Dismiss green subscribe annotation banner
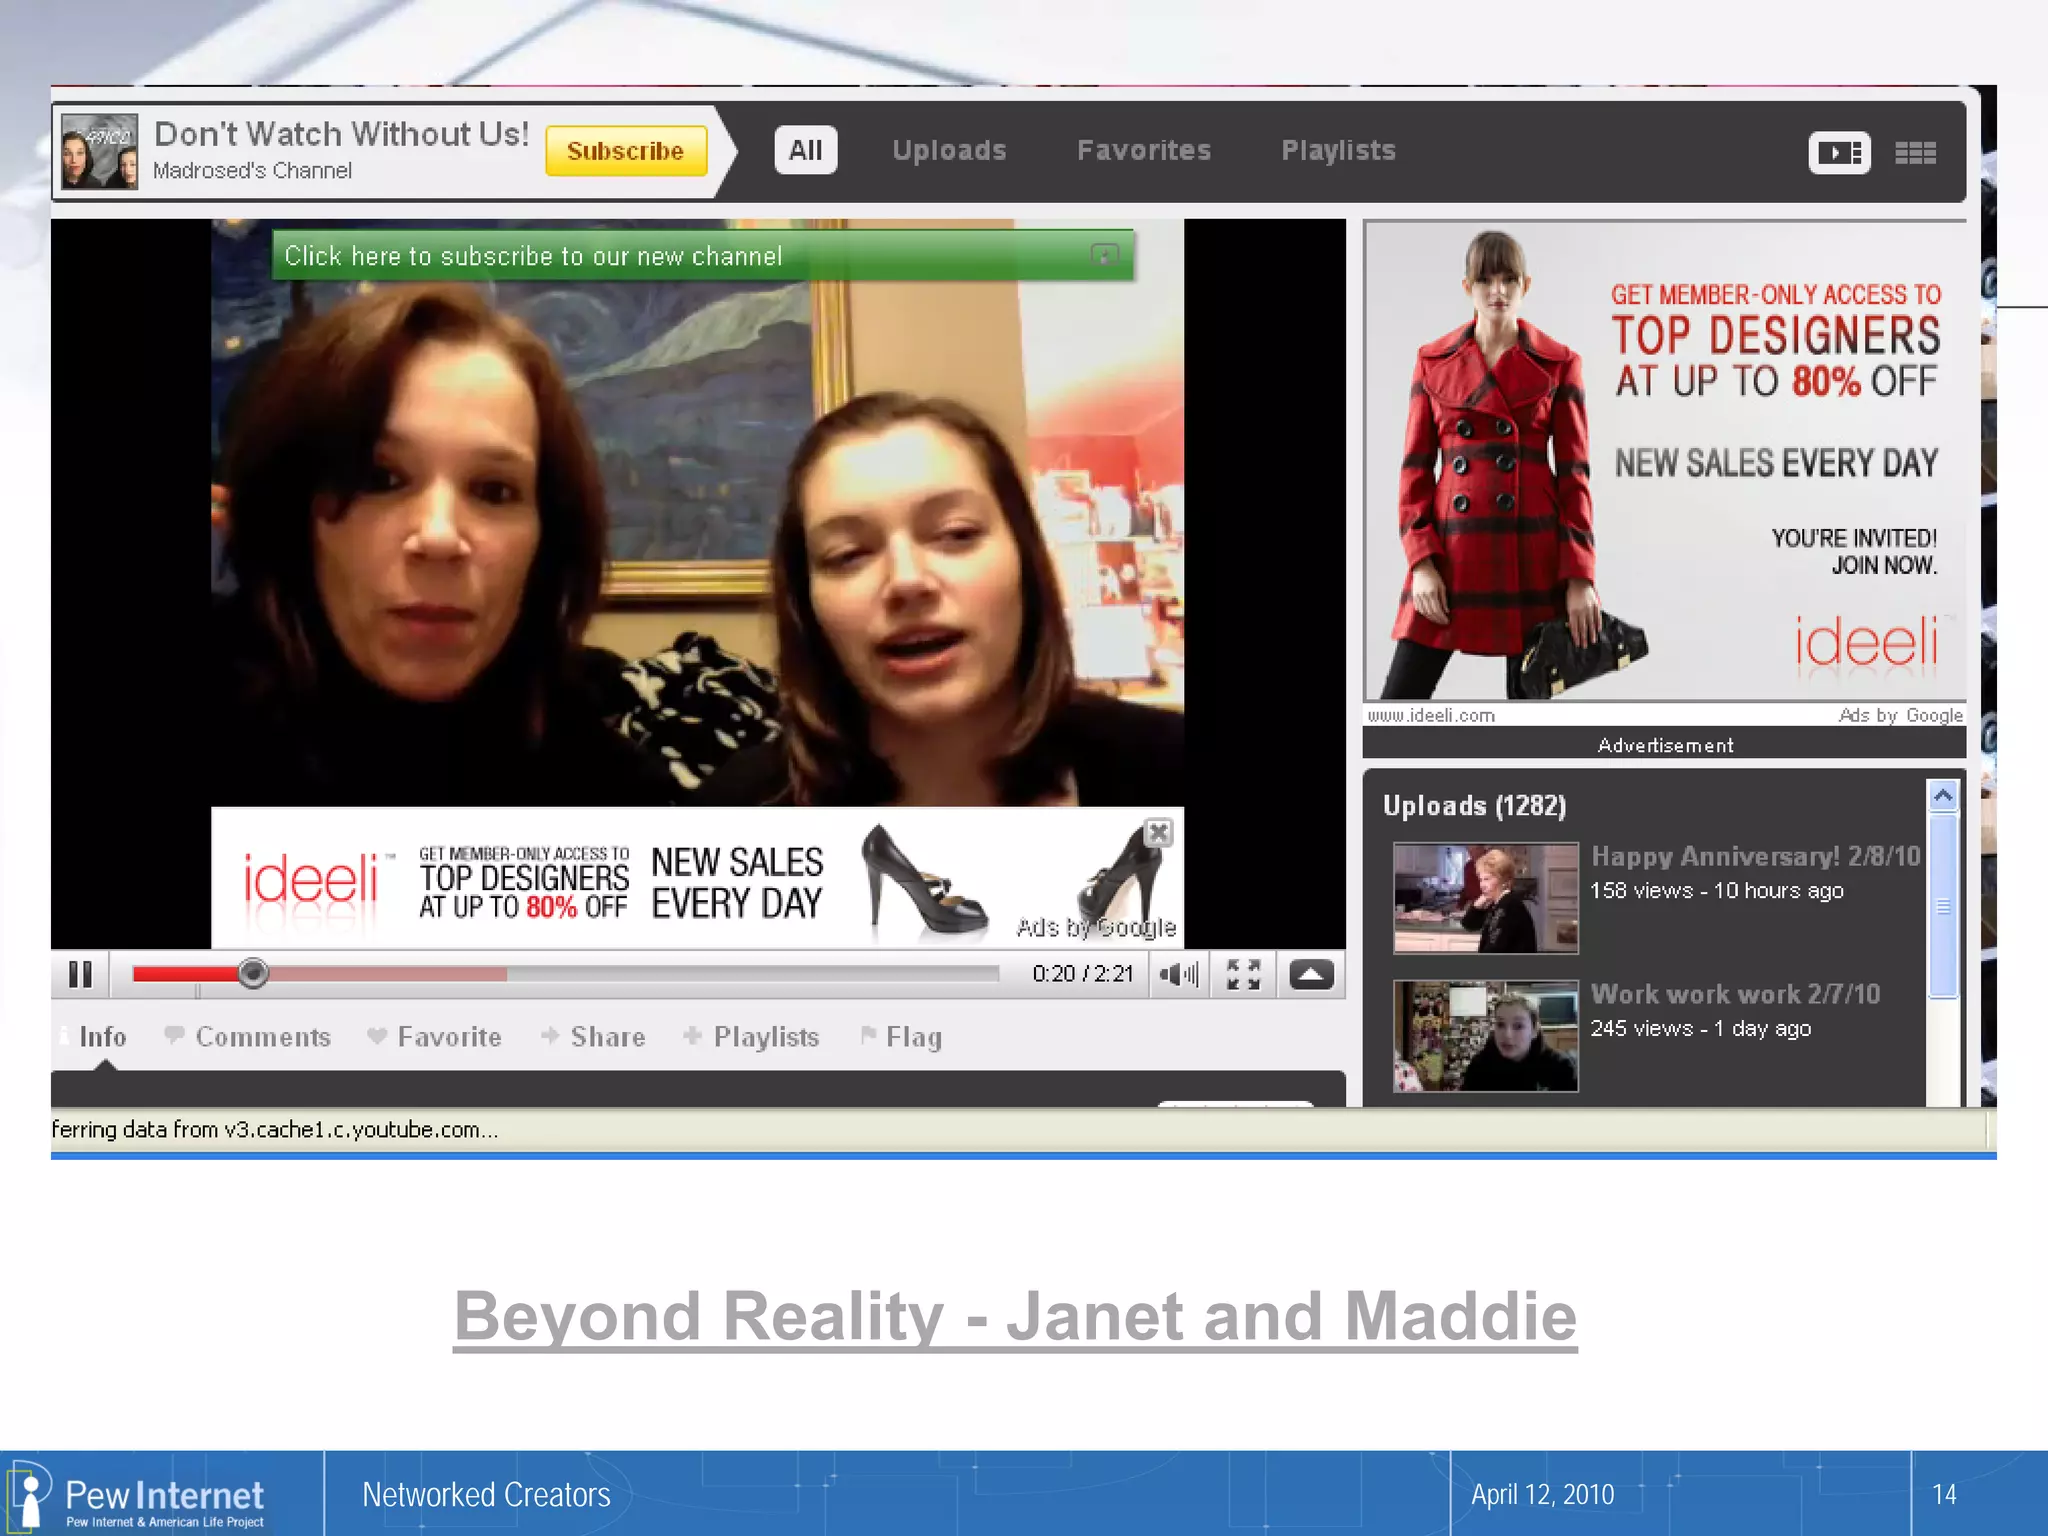This screenshot has width=2048, height=1536. (1104, 255)
